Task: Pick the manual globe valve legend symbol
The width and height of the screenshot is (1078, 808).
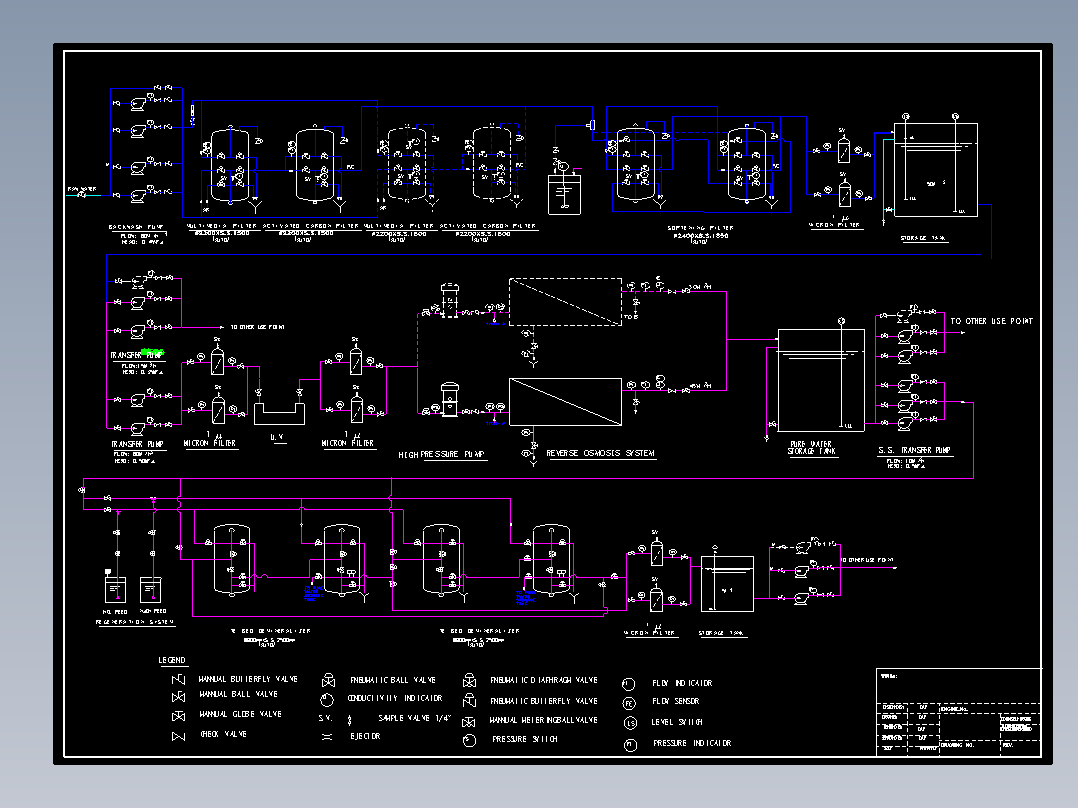Action: pyautogui.click(x=178, y=716)
